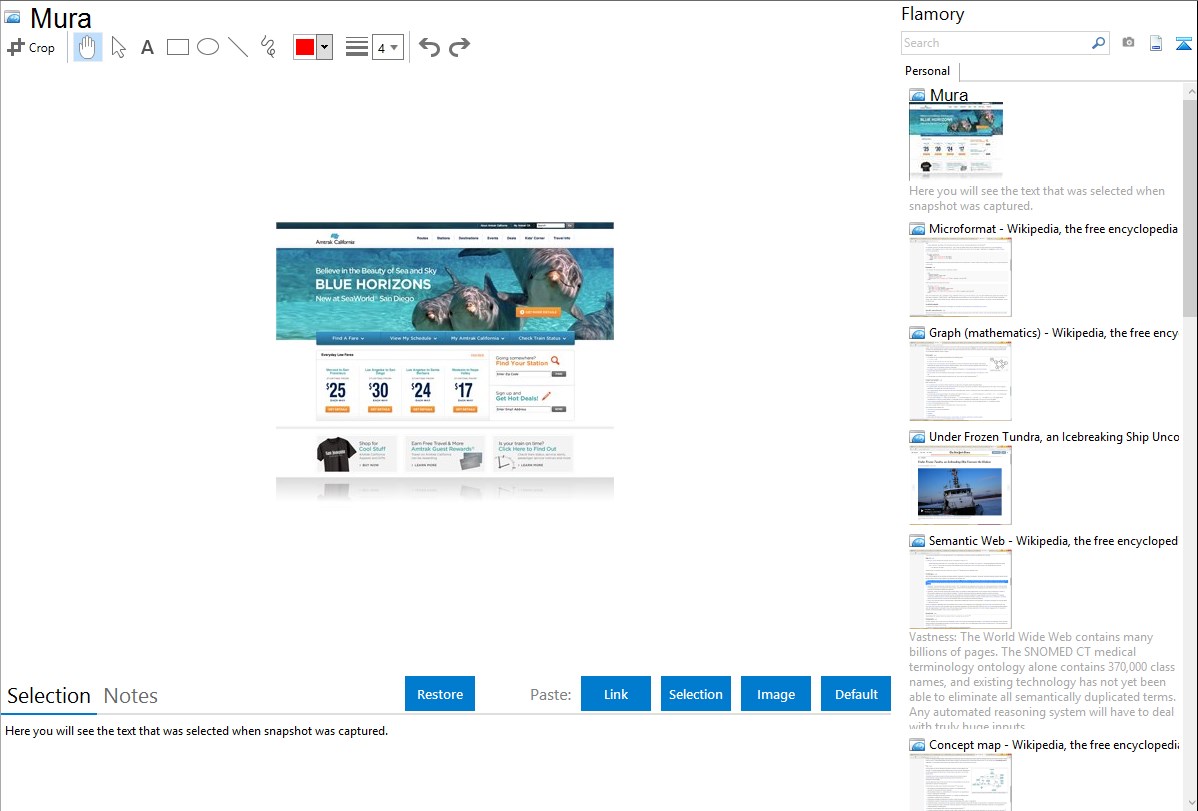1198x811 pixels.
Task: Click the icon beside Mura in sidebar
Action: pyautogui.click(x=918, y=96)
